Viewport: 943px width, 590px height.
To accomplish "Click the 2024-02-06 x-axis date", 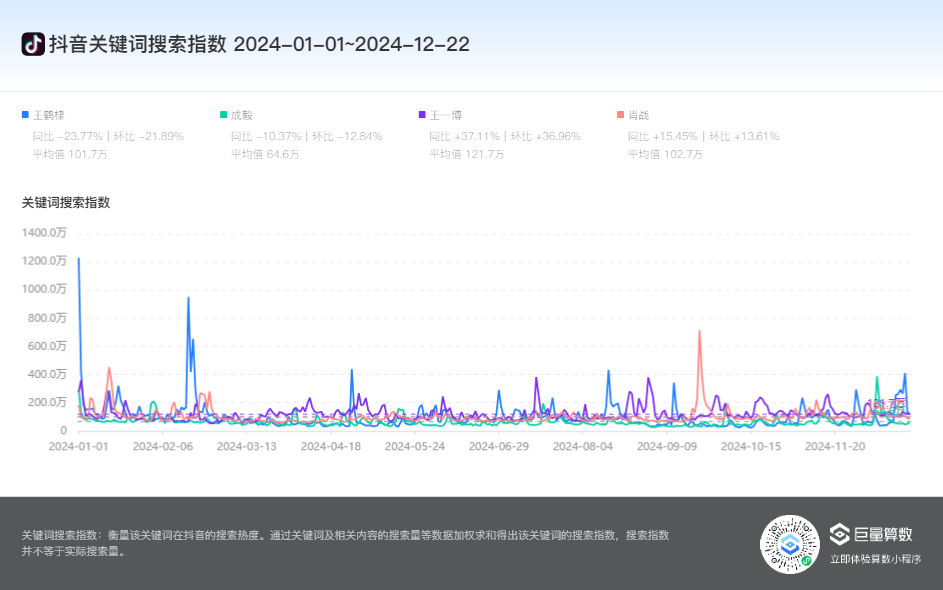I will click(162, 447).
